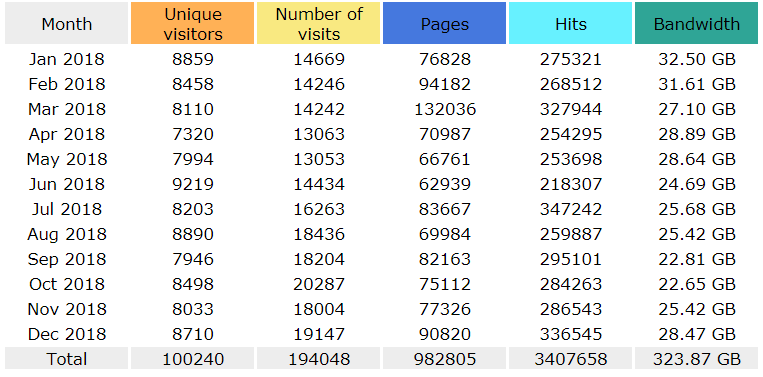Image resolution: width=763 pixels, height=377 pixels.
Task: Click the Month column header
Action: [x=67, y=23]
